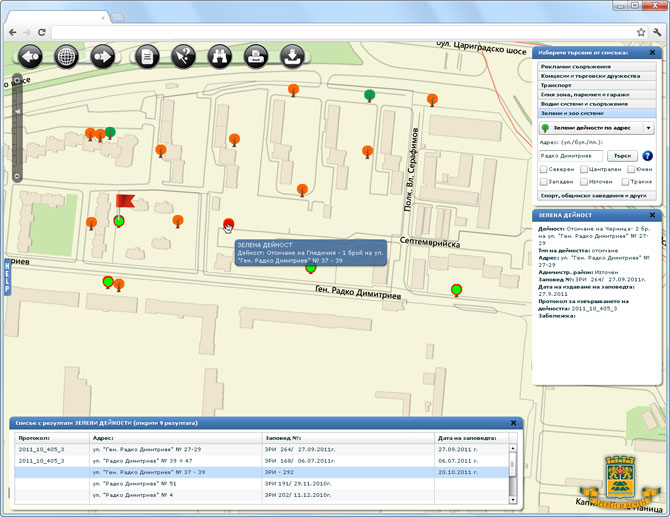Tick the Тракия district checkbox
The height and width of the screenshot is (517, 670).
[x=625, y=182]
